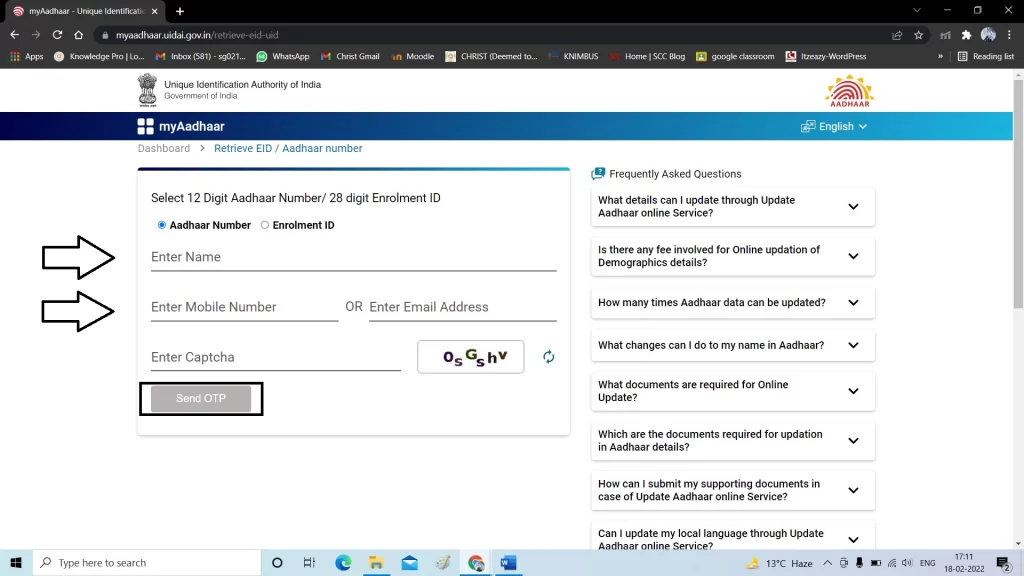Select the Aadhaar Number radio button
Screen dimensions: 1024x576
(162, 225)
